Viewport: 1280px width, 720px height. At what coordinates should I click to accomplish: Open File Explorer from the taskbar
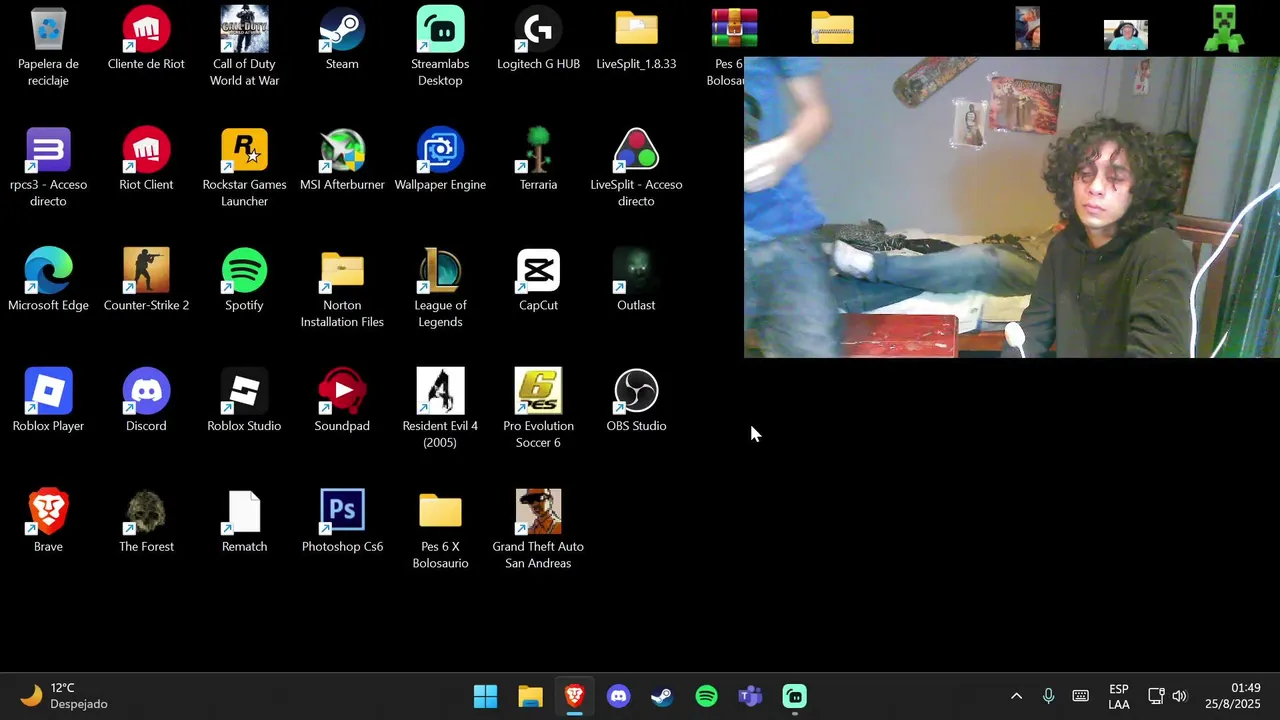coord(530,696)
